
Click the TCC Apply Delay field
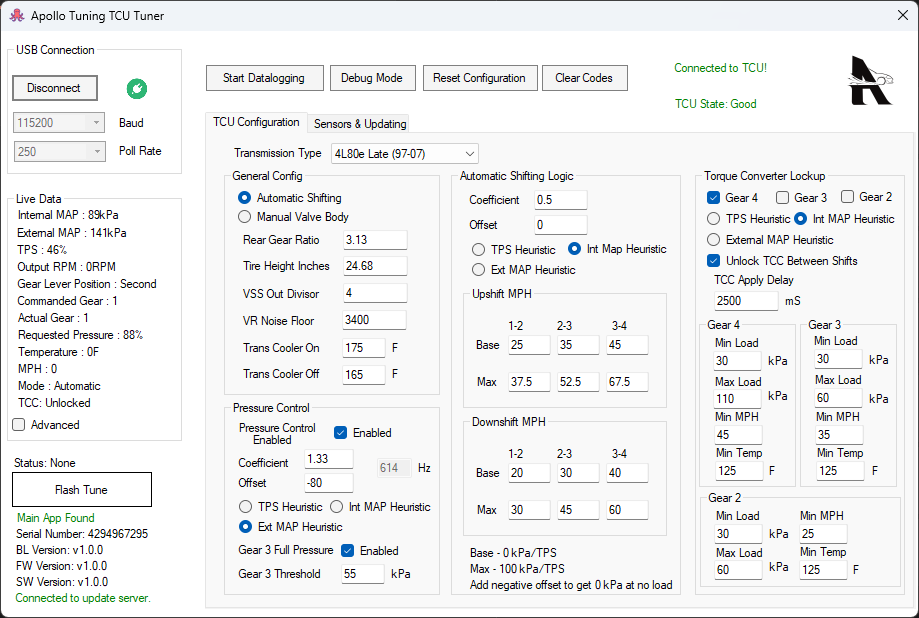click(746, 301)
